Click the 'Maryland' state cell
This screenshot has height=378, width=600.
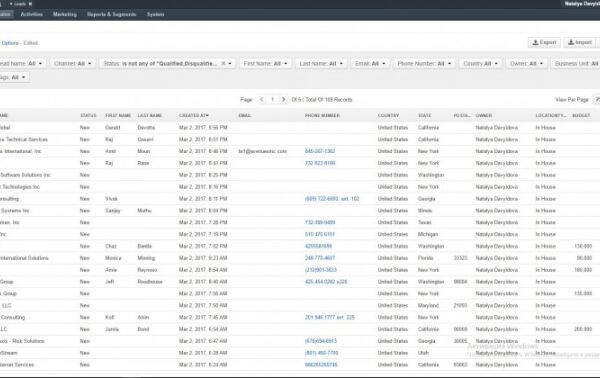pyautogui.click(x=428, y=305)
